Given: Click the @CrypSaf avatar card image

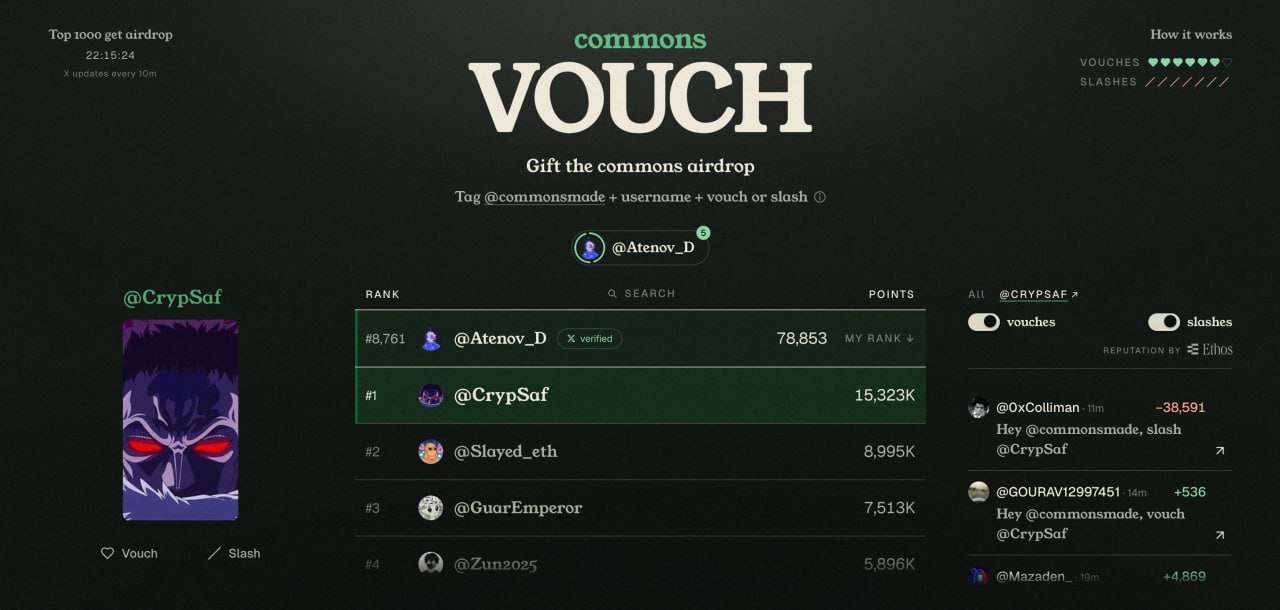Looking at the screenshot, I should click(x=181, y=420).
